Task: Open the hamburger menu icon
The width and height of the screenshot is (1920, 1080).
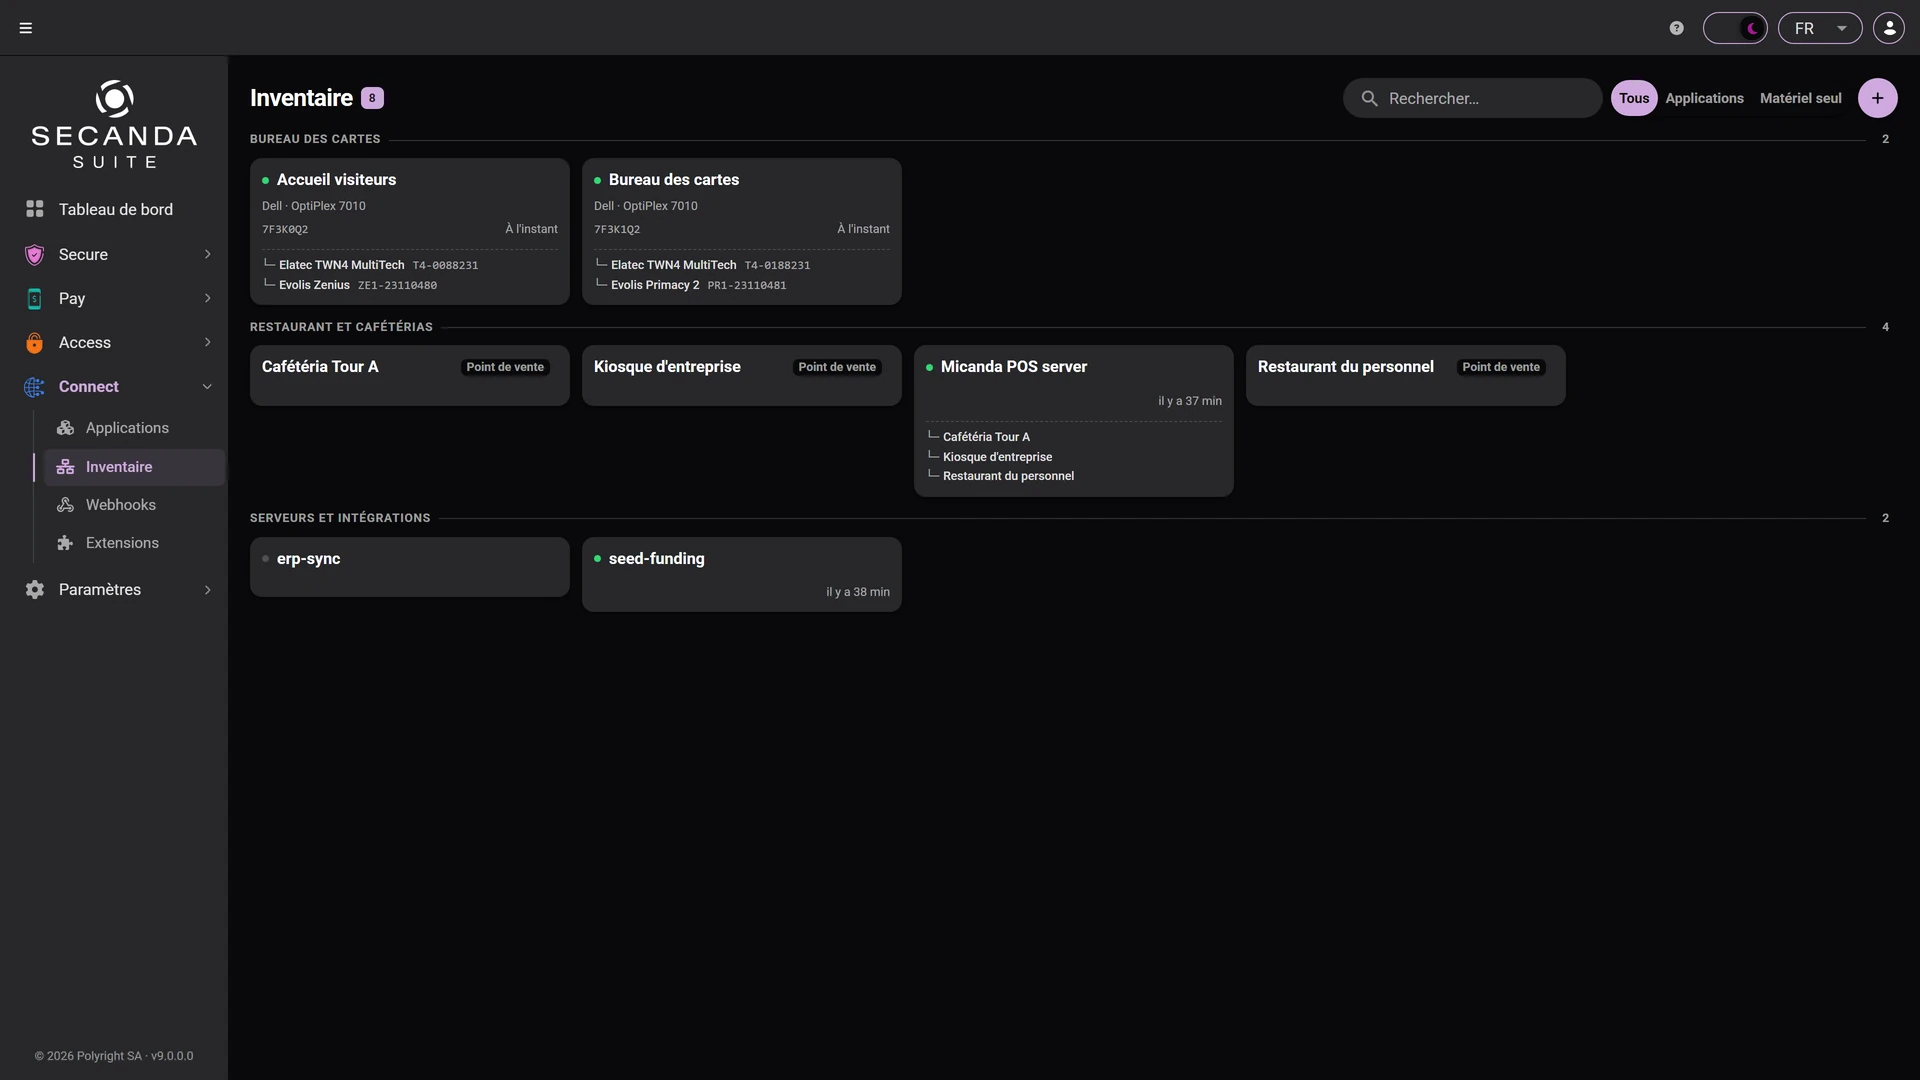Action: point(26,28)
